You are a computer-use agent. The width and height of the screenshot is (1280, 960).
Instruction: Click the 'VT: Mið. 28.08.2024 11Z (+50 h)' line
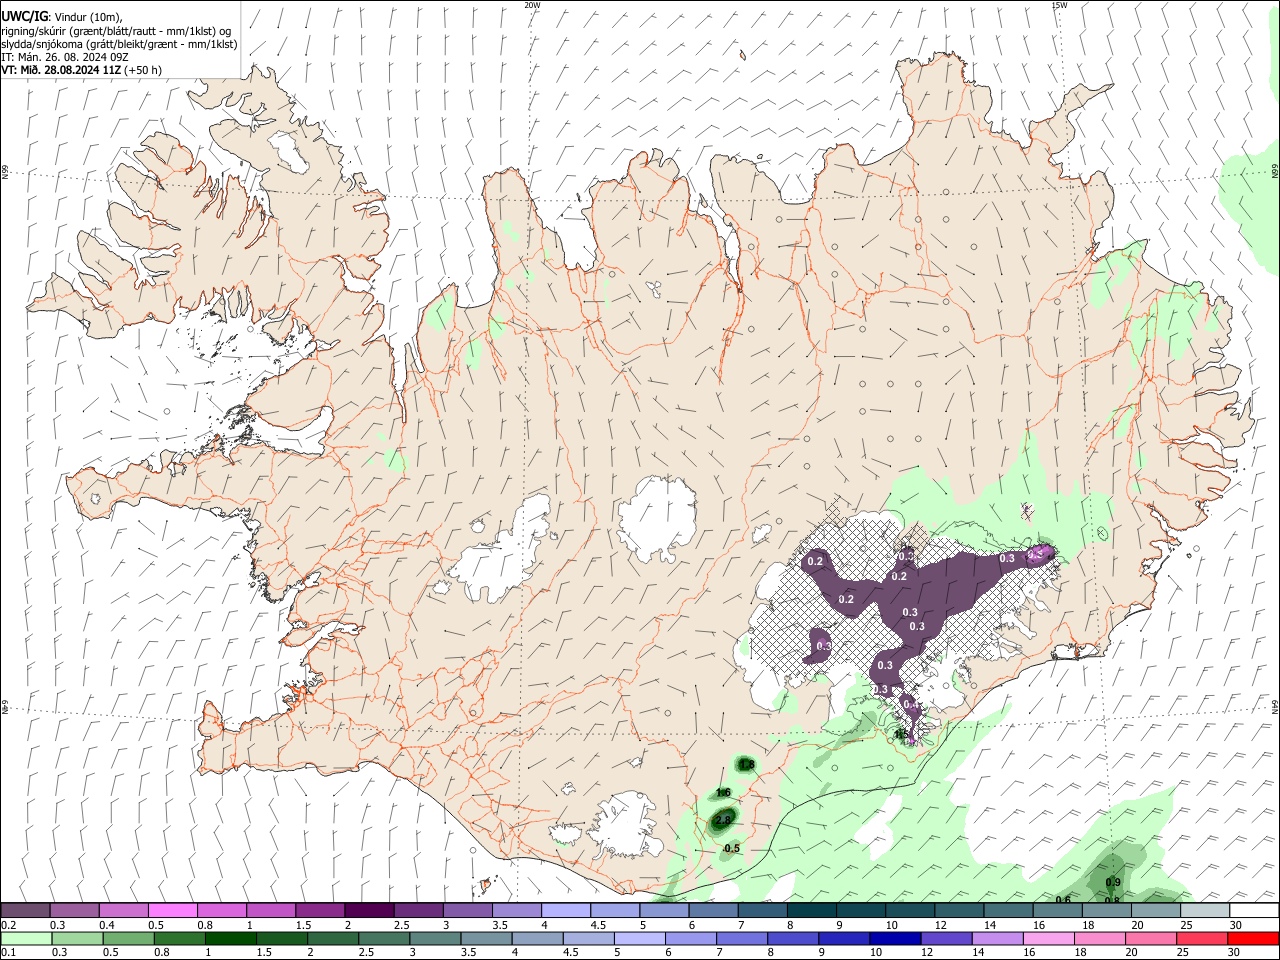[x=81, y=70]
